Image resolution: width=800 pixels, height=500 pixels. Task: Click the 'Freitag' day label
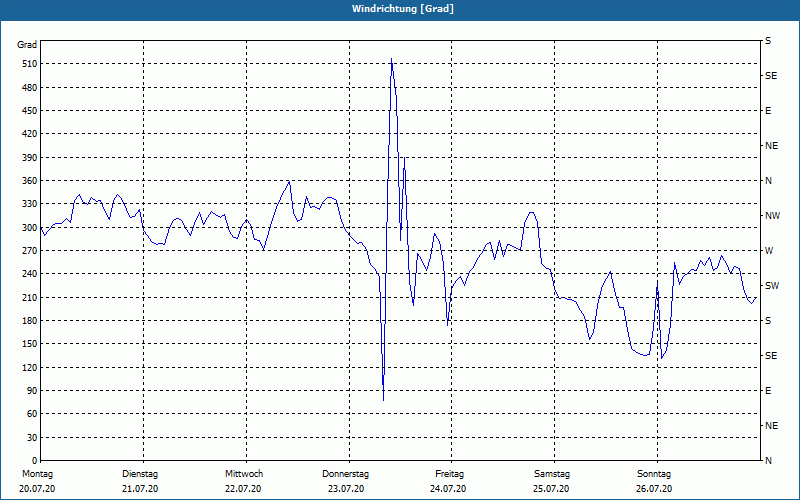coord(449,474)
